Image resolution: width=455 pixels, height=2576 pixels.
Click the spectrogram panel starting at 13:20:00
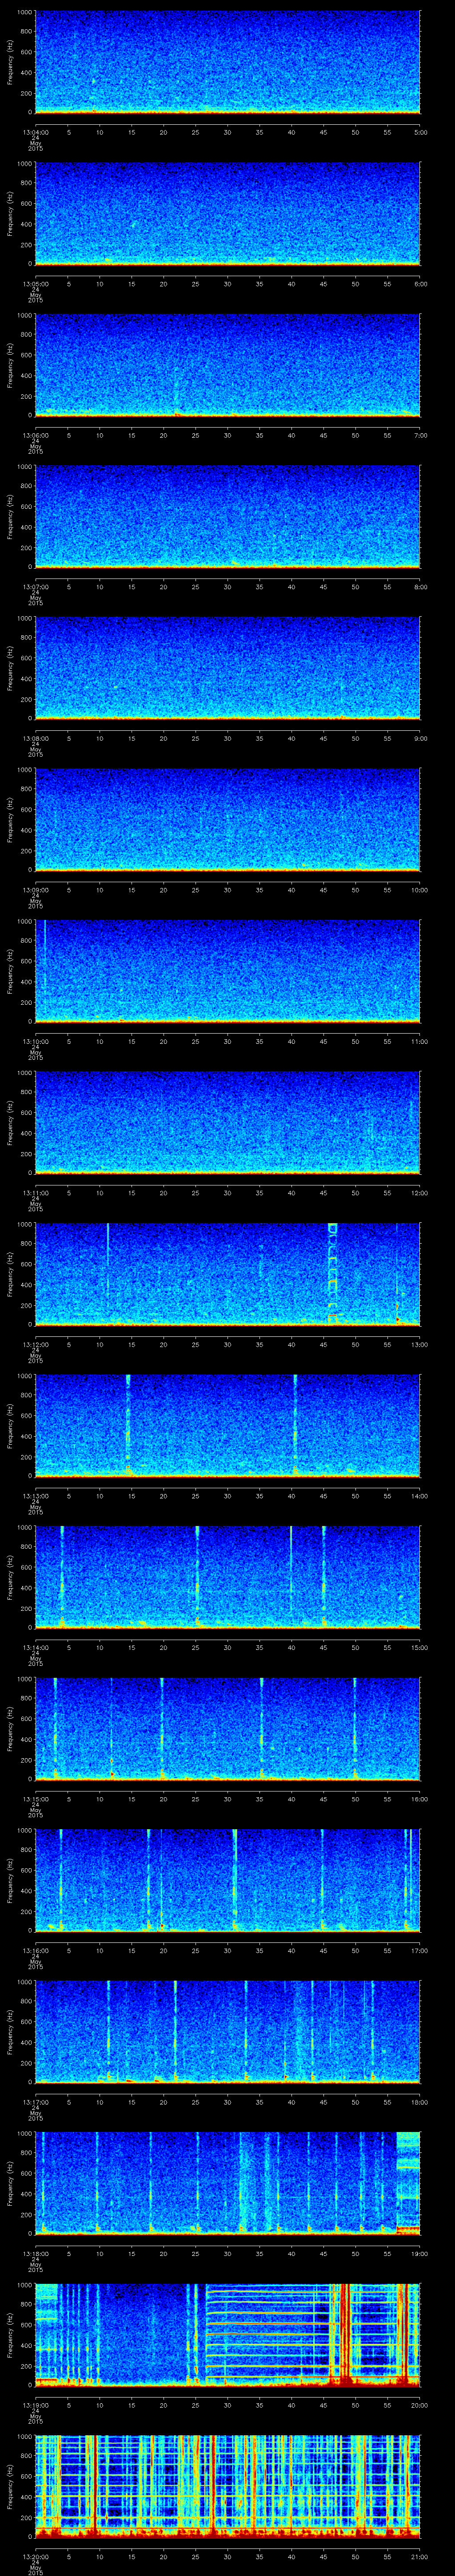click(x=228, y=2487)
